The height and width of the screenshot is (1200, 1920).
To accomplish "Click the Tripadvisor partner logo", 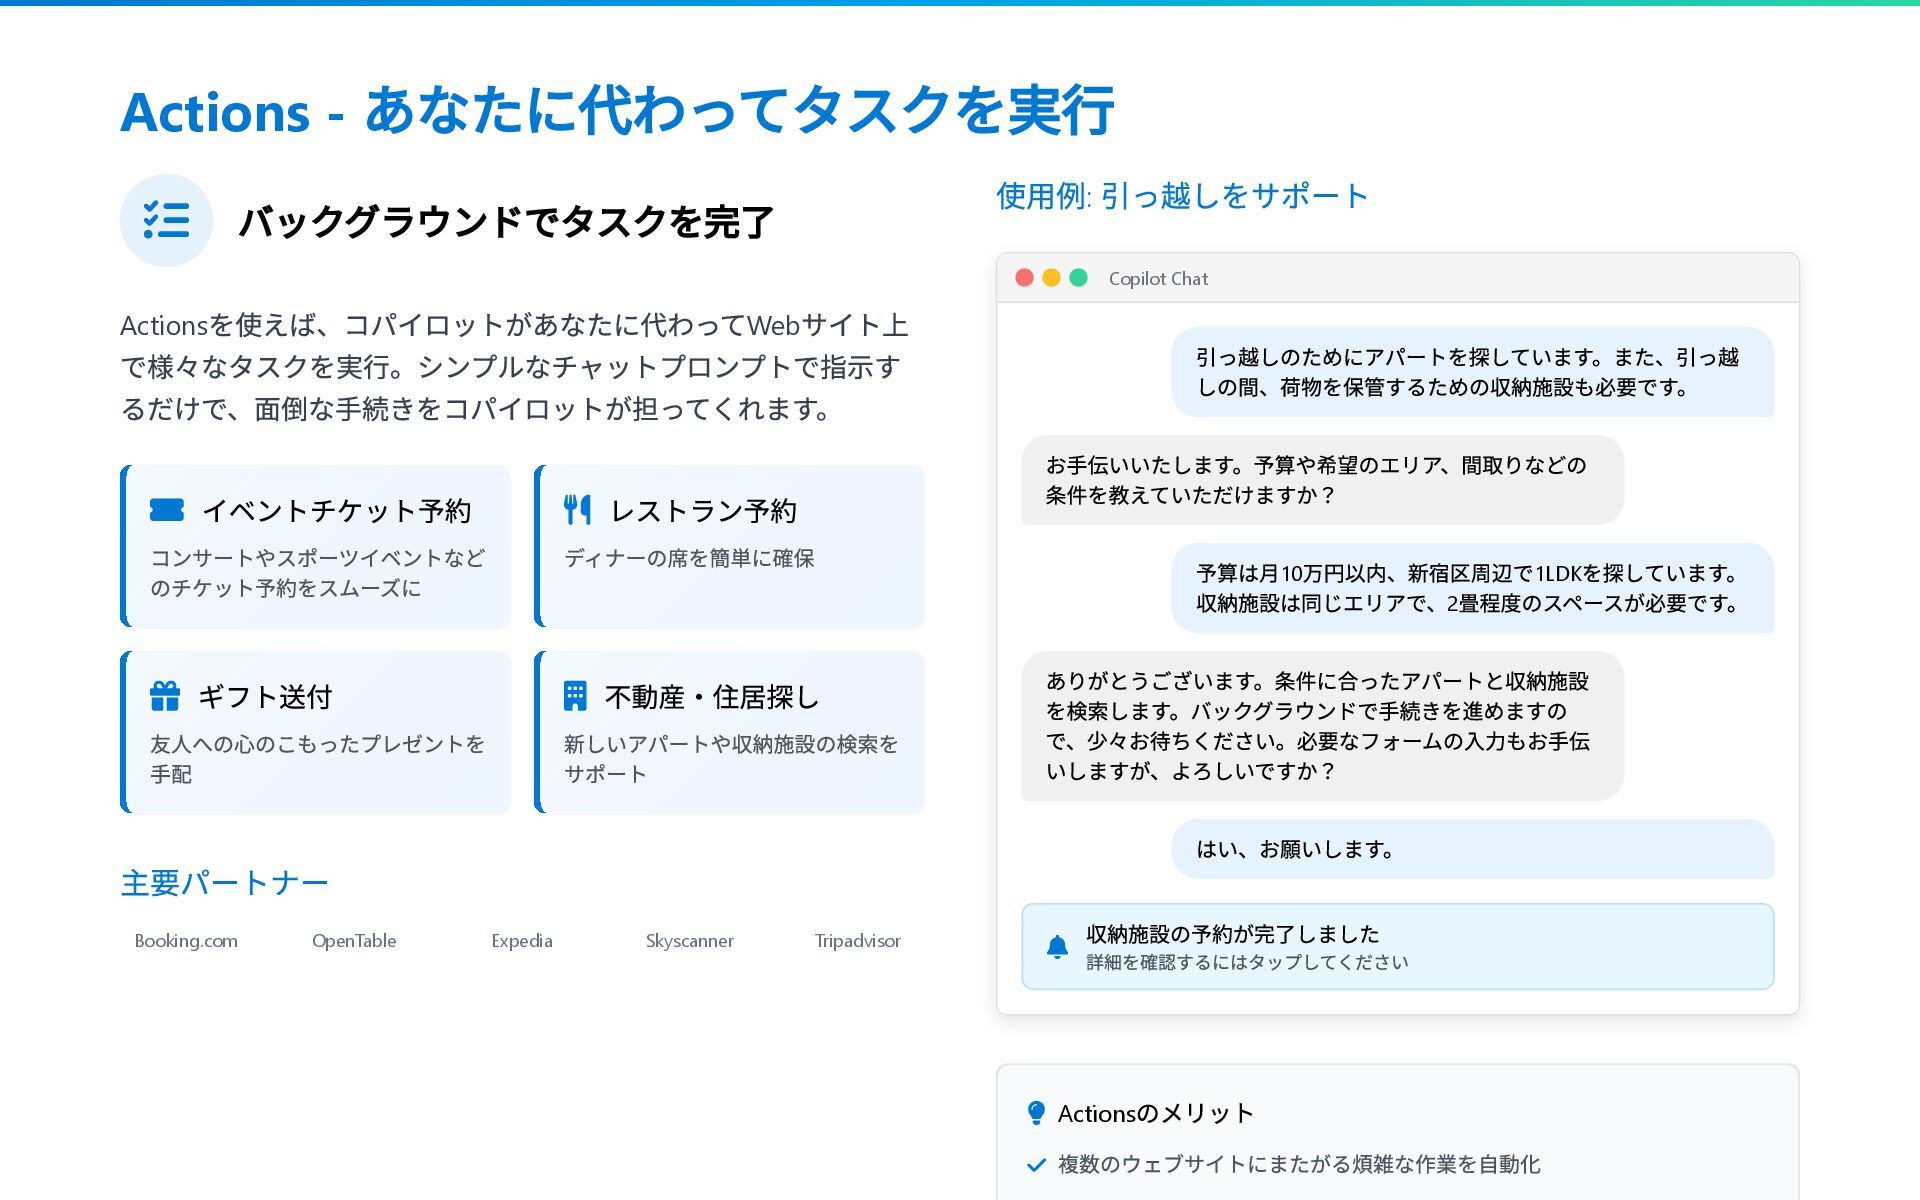I will pyautogui.click(x=858, y=941).
